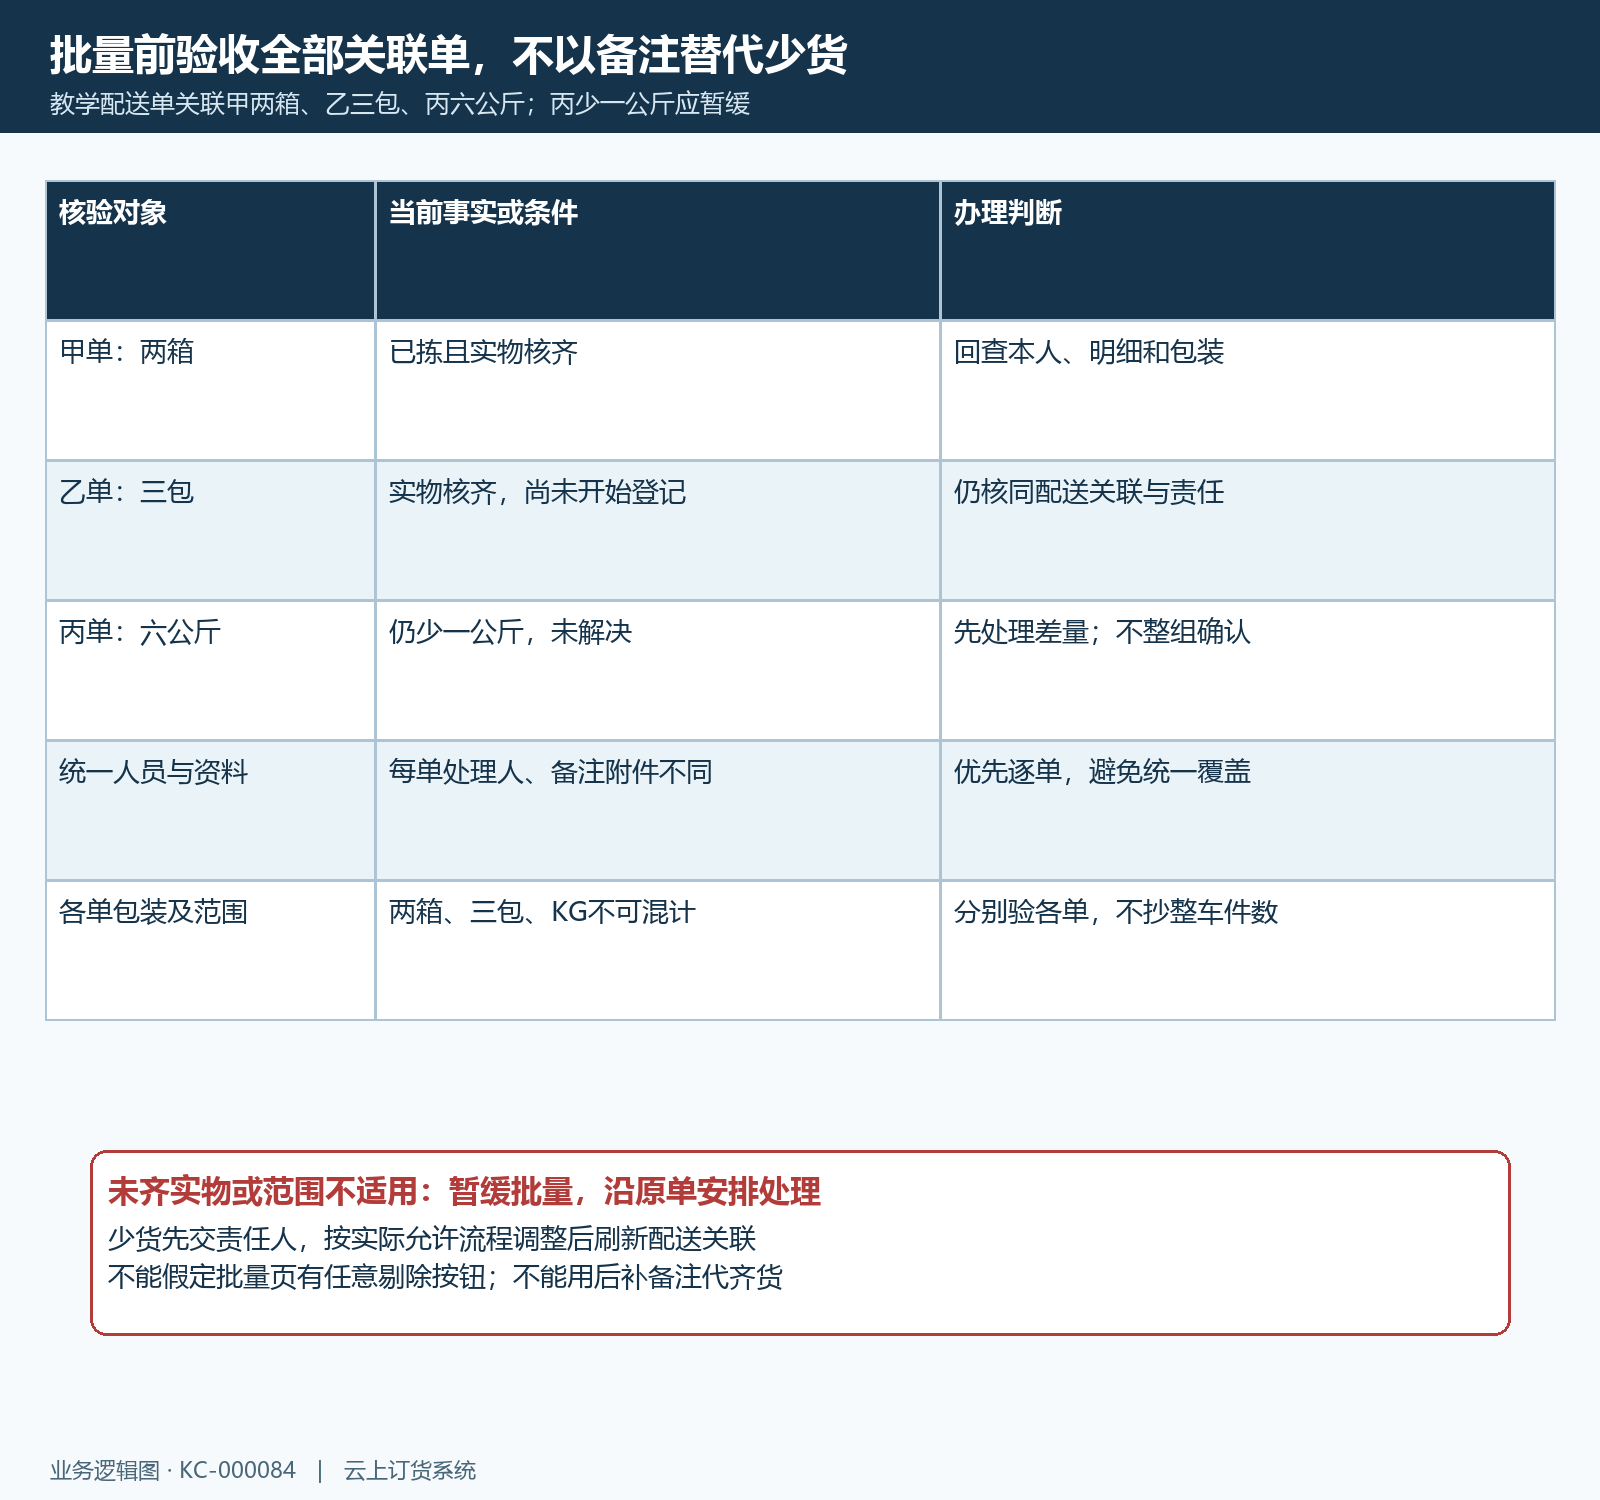The image size is (1600, 1500).
Task: Click the cell "丙单：六公斤"
Action: [211, 671]
